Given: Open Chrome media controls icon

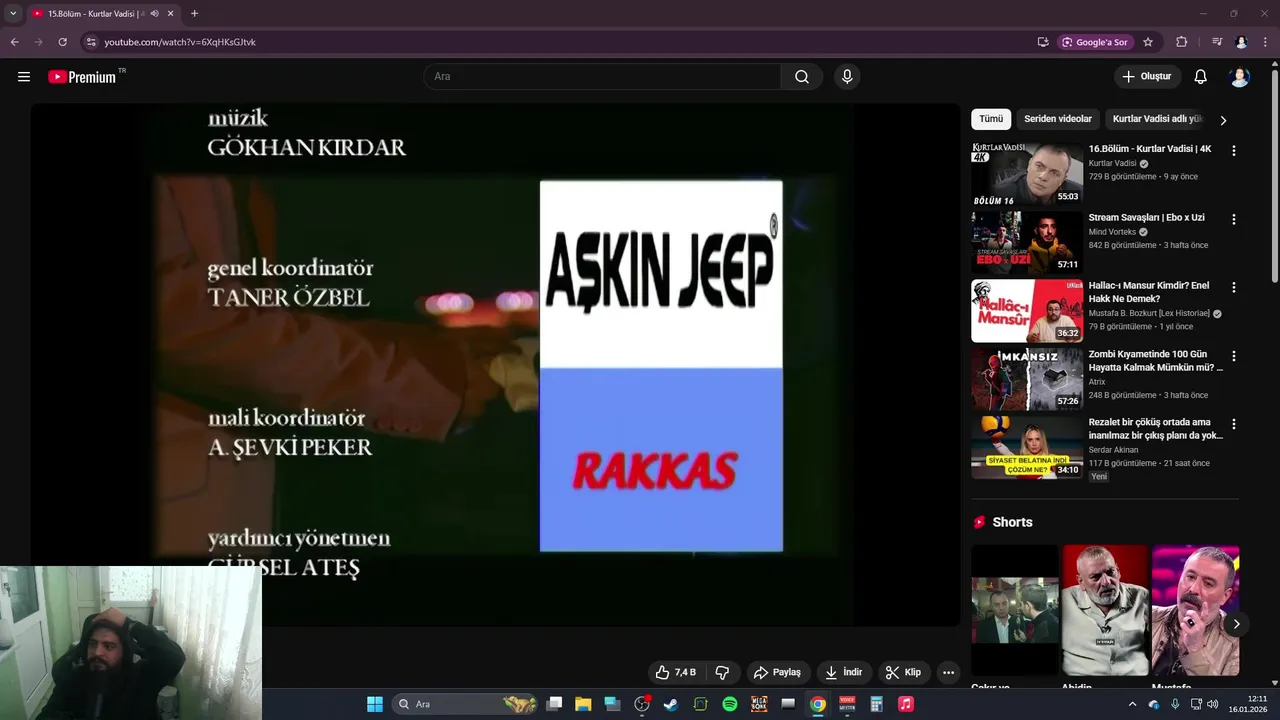Looking at the screenshot, I should (1217, 42).
